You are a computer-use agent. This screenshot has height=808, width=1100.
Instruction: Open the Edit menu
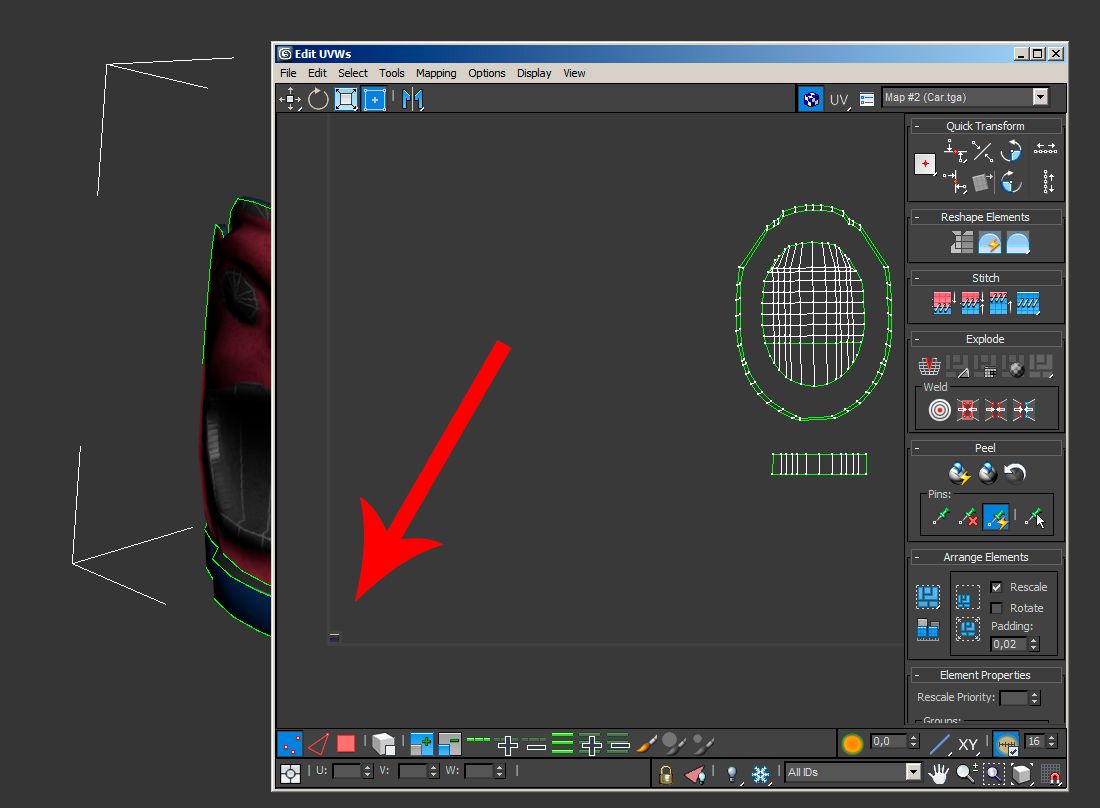click(x=317, y=73)
